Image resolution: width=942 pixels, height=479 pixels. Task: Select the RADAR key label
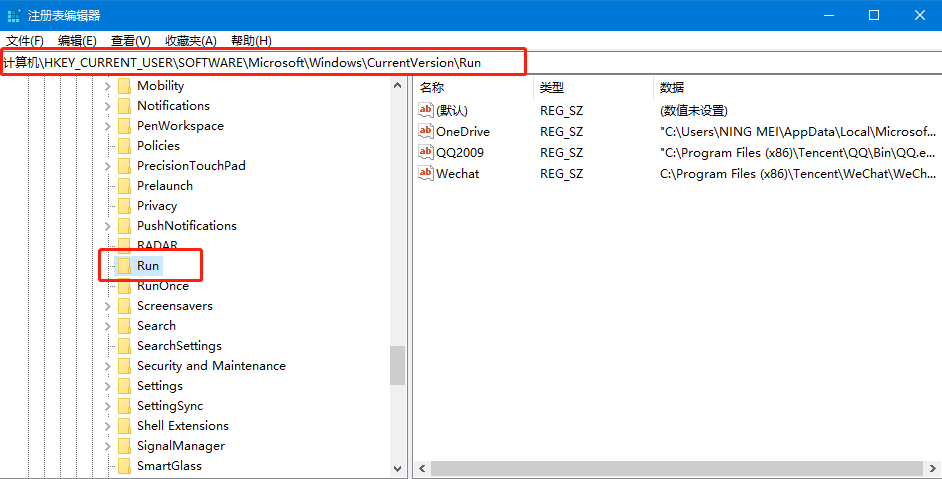coord(157,245)
